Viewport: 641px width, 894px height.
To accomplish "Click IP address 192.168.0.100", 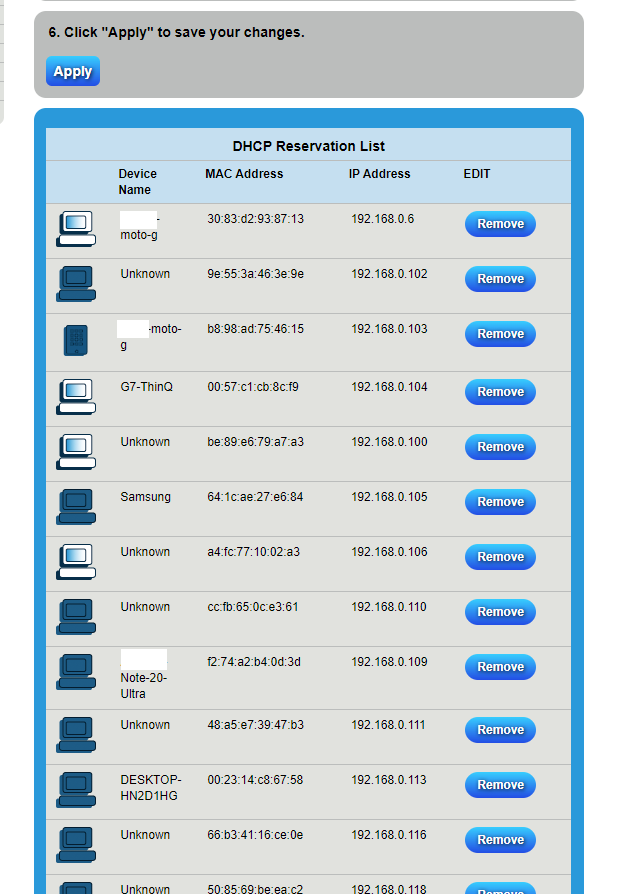I will click(x=389, y=442).
